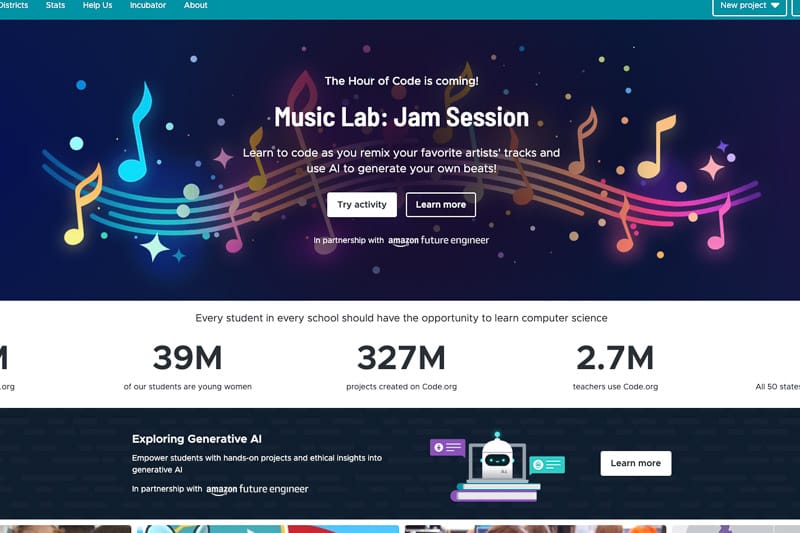The width and height of the screenshot is (800, 533).
Task: Click the Amazon Future Engineer logo in hero
Action: (438, 240)
